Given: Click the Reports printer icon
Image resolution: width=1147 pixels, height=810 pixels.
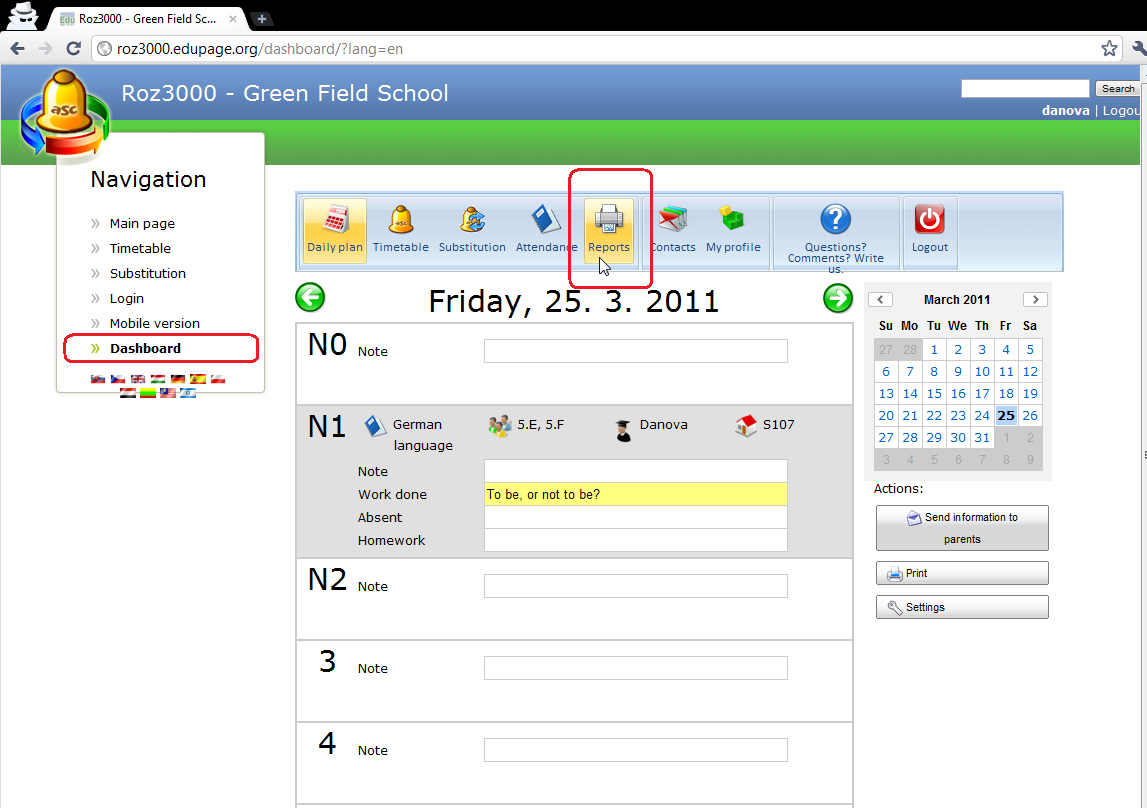Looking at the screenshot, I should click(608, 219).
